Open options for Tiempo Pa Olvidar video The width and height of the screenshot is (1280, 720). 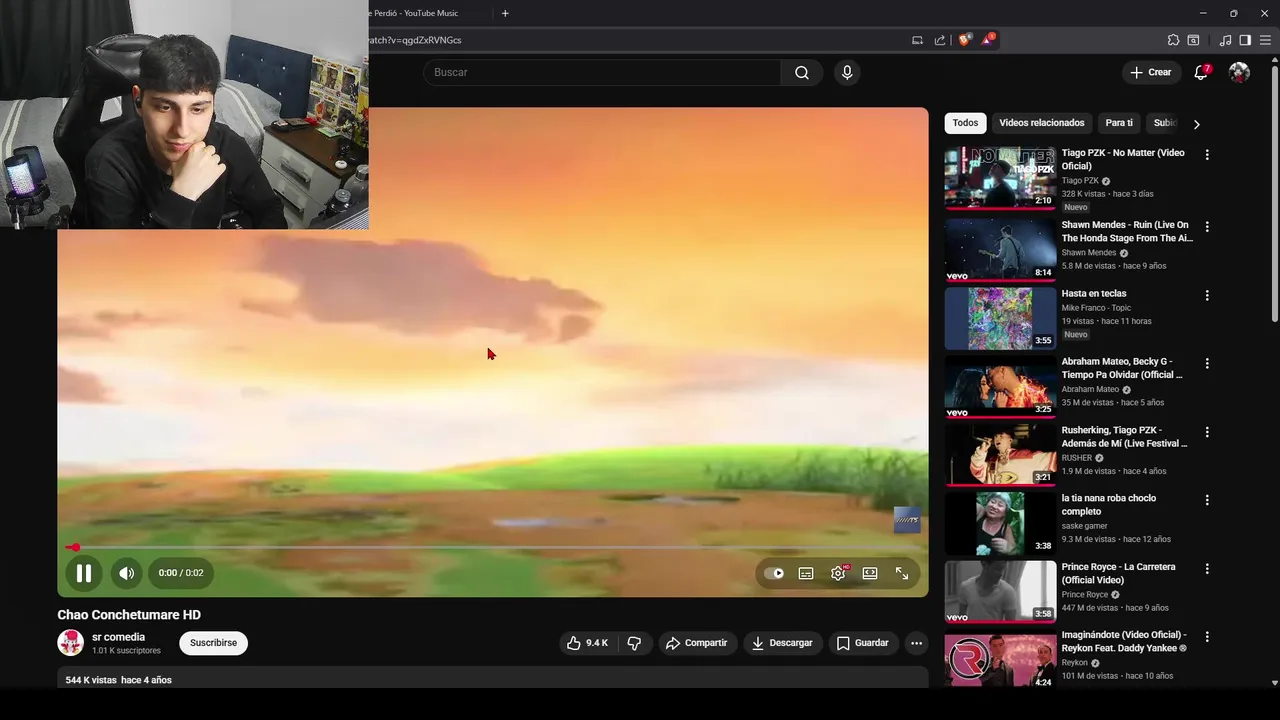[1207, 364]
